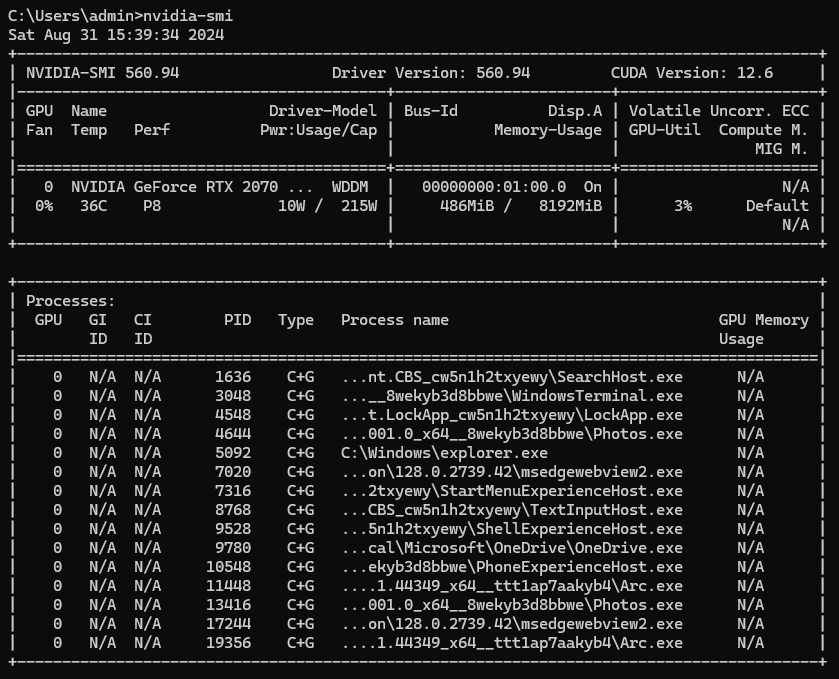Screen dimensions: 839x679
Task: Select C:\Windows\explorer.exe process path
Action: [x=444, y=453]
